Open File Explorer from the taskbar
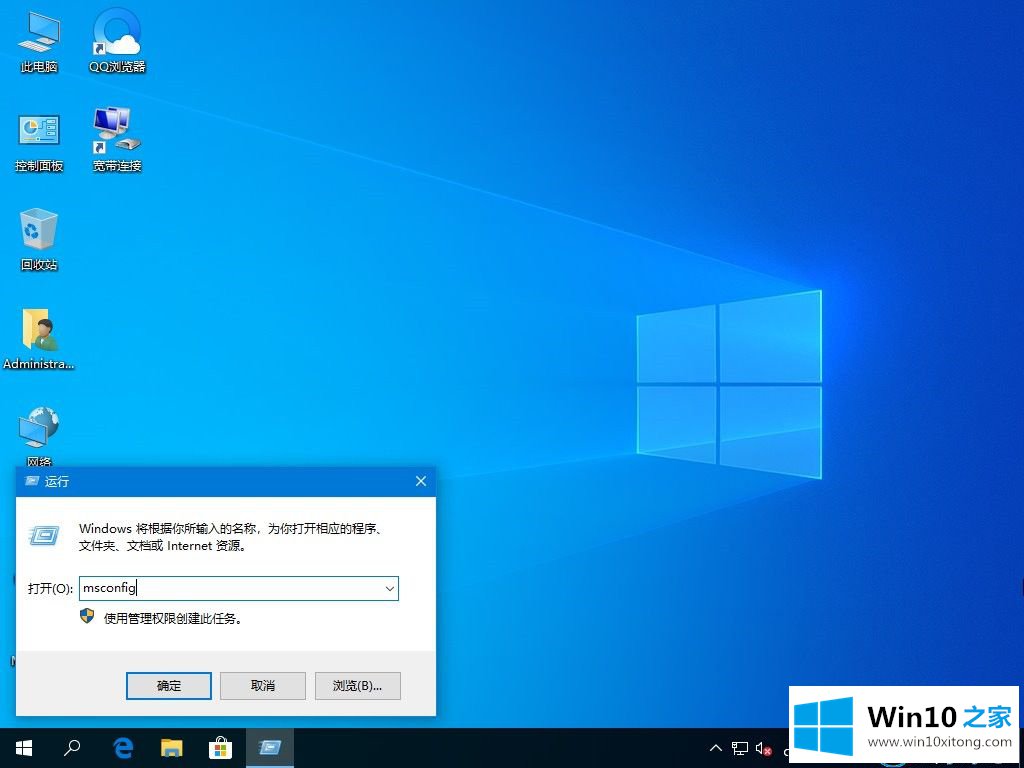This screenshot has width=1024, height=768. point(172,748)
